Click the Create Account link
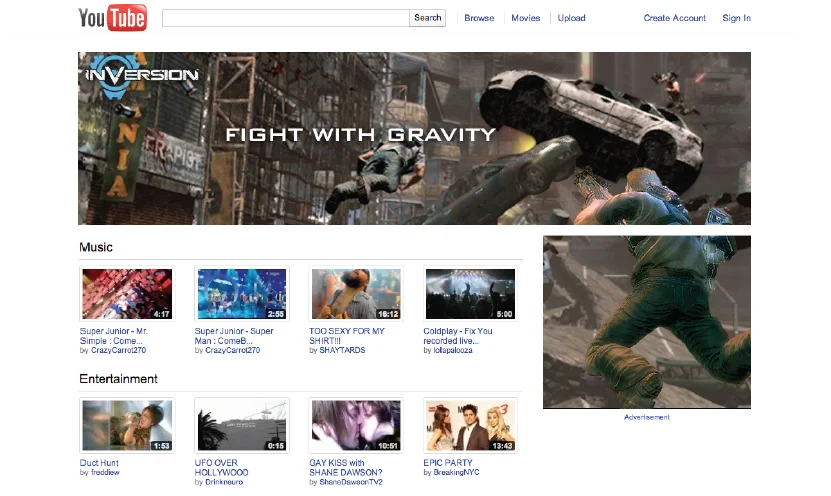The height and width of the screenshot is (496, 831). coord(675,18)
